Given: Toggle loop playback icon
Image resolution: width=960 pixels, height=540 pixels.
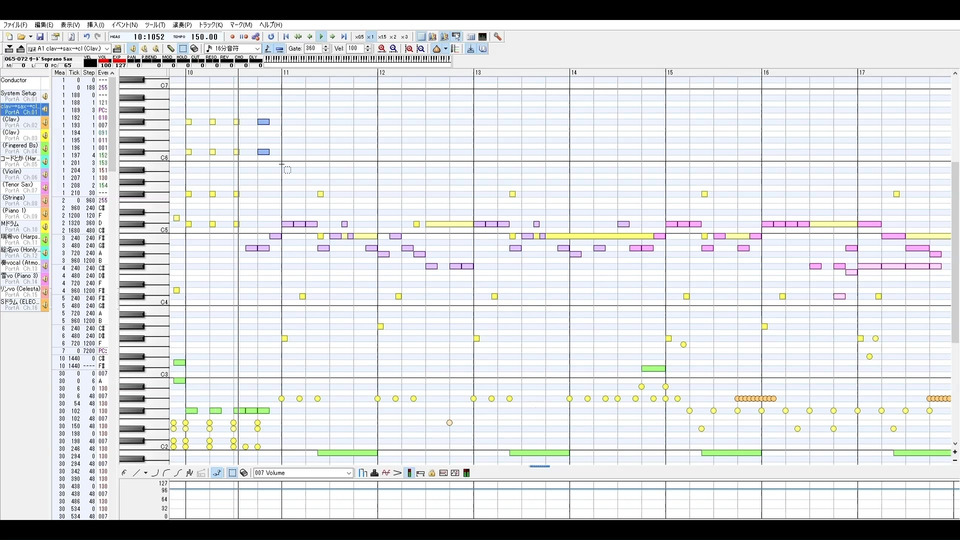Looking at the screenshot, I should [x=271, y=37].
